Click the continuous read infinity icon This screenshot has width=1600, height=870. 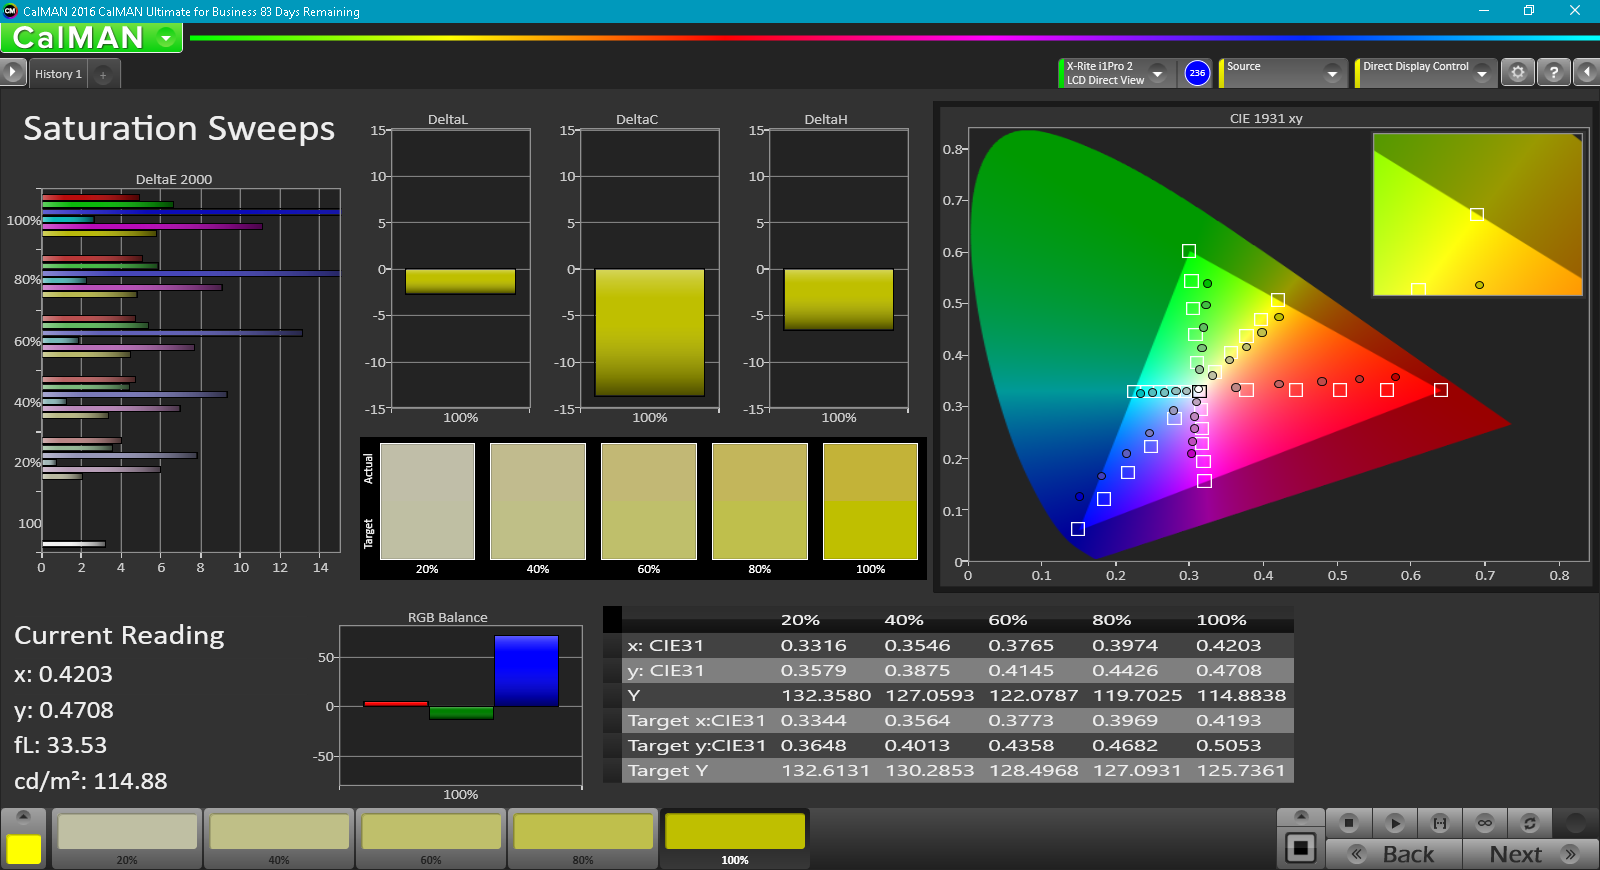click(1485, 823)
